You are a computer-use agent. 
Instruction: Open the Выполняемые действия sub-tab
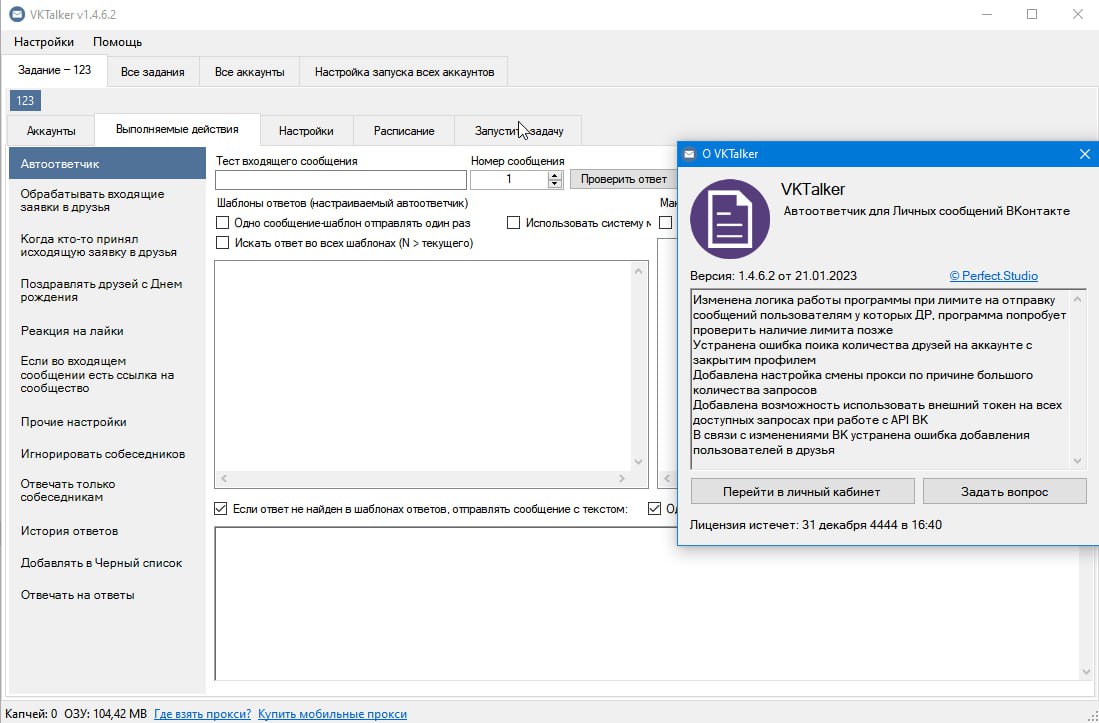(177, 130)
